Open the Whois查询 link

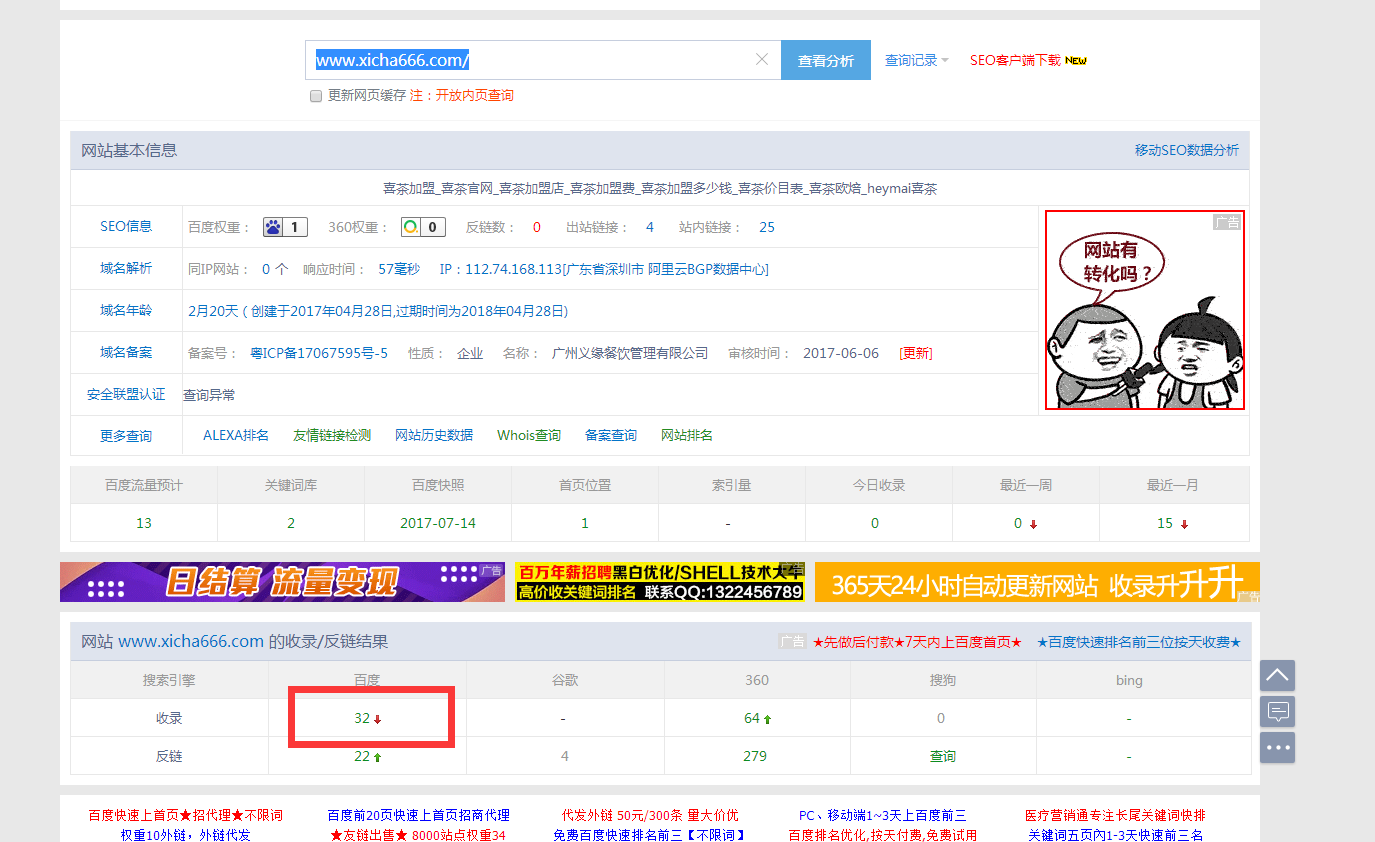529,435
